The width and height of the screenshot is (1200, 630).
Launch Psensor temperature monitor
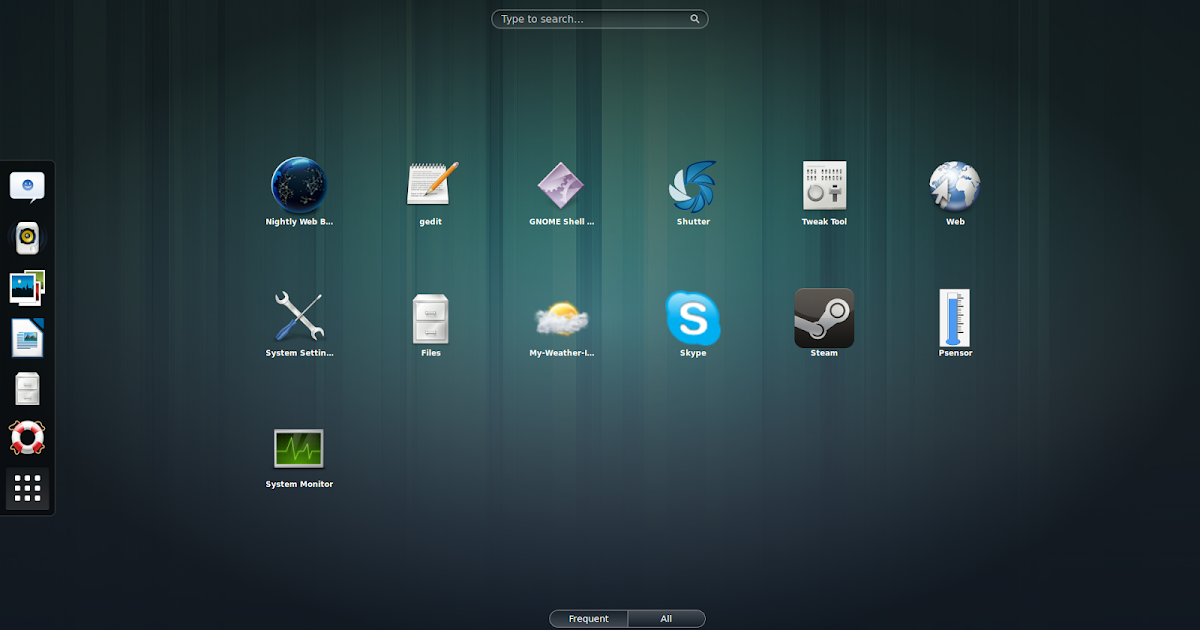pyautogui.click(x=955, y=317)
